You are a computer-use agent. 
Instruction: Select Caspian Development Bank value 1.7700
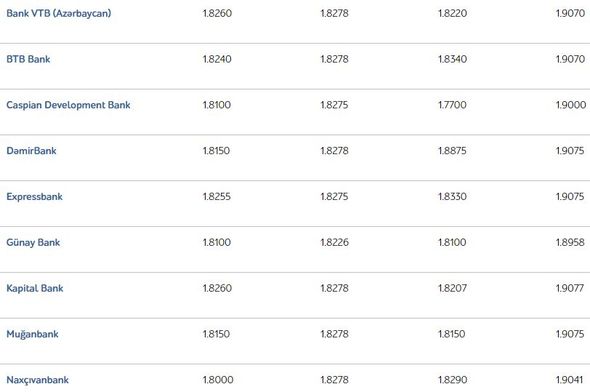click(x=452, y=105)
